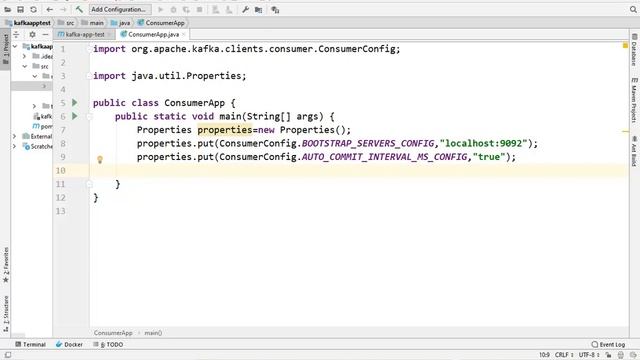Click project panel scroll-from-source icon
The width and height of the screenshot is (640, 360).
[17, 35]
